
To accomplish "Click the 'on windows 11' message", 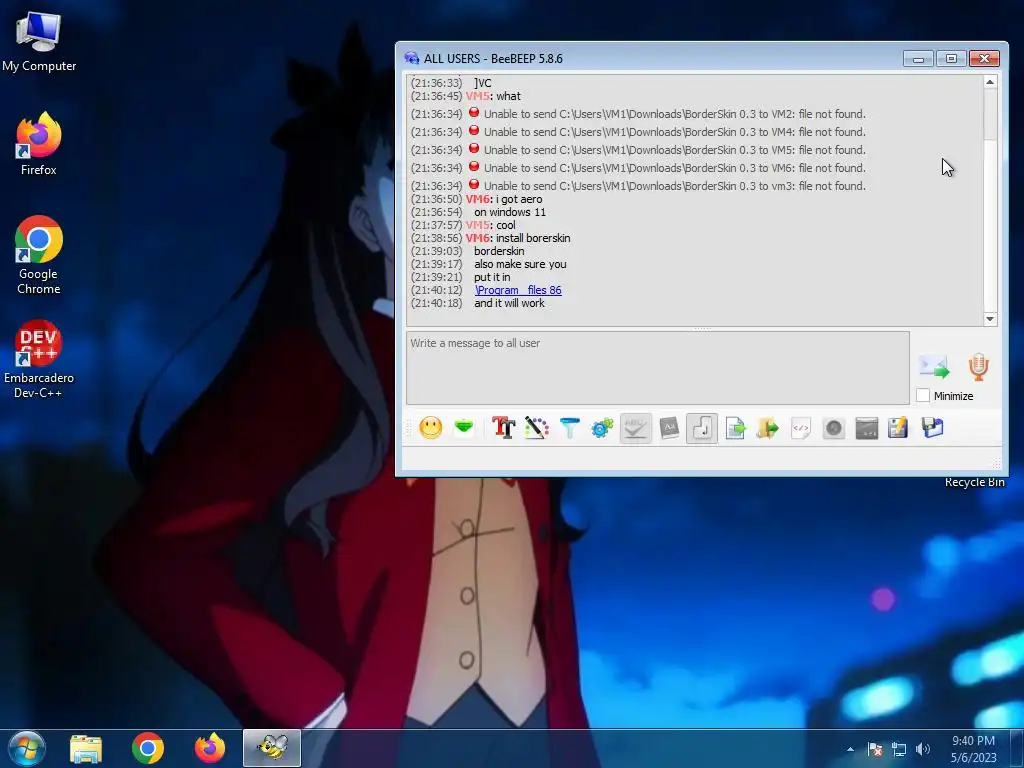I will click(x=510, y=212).
